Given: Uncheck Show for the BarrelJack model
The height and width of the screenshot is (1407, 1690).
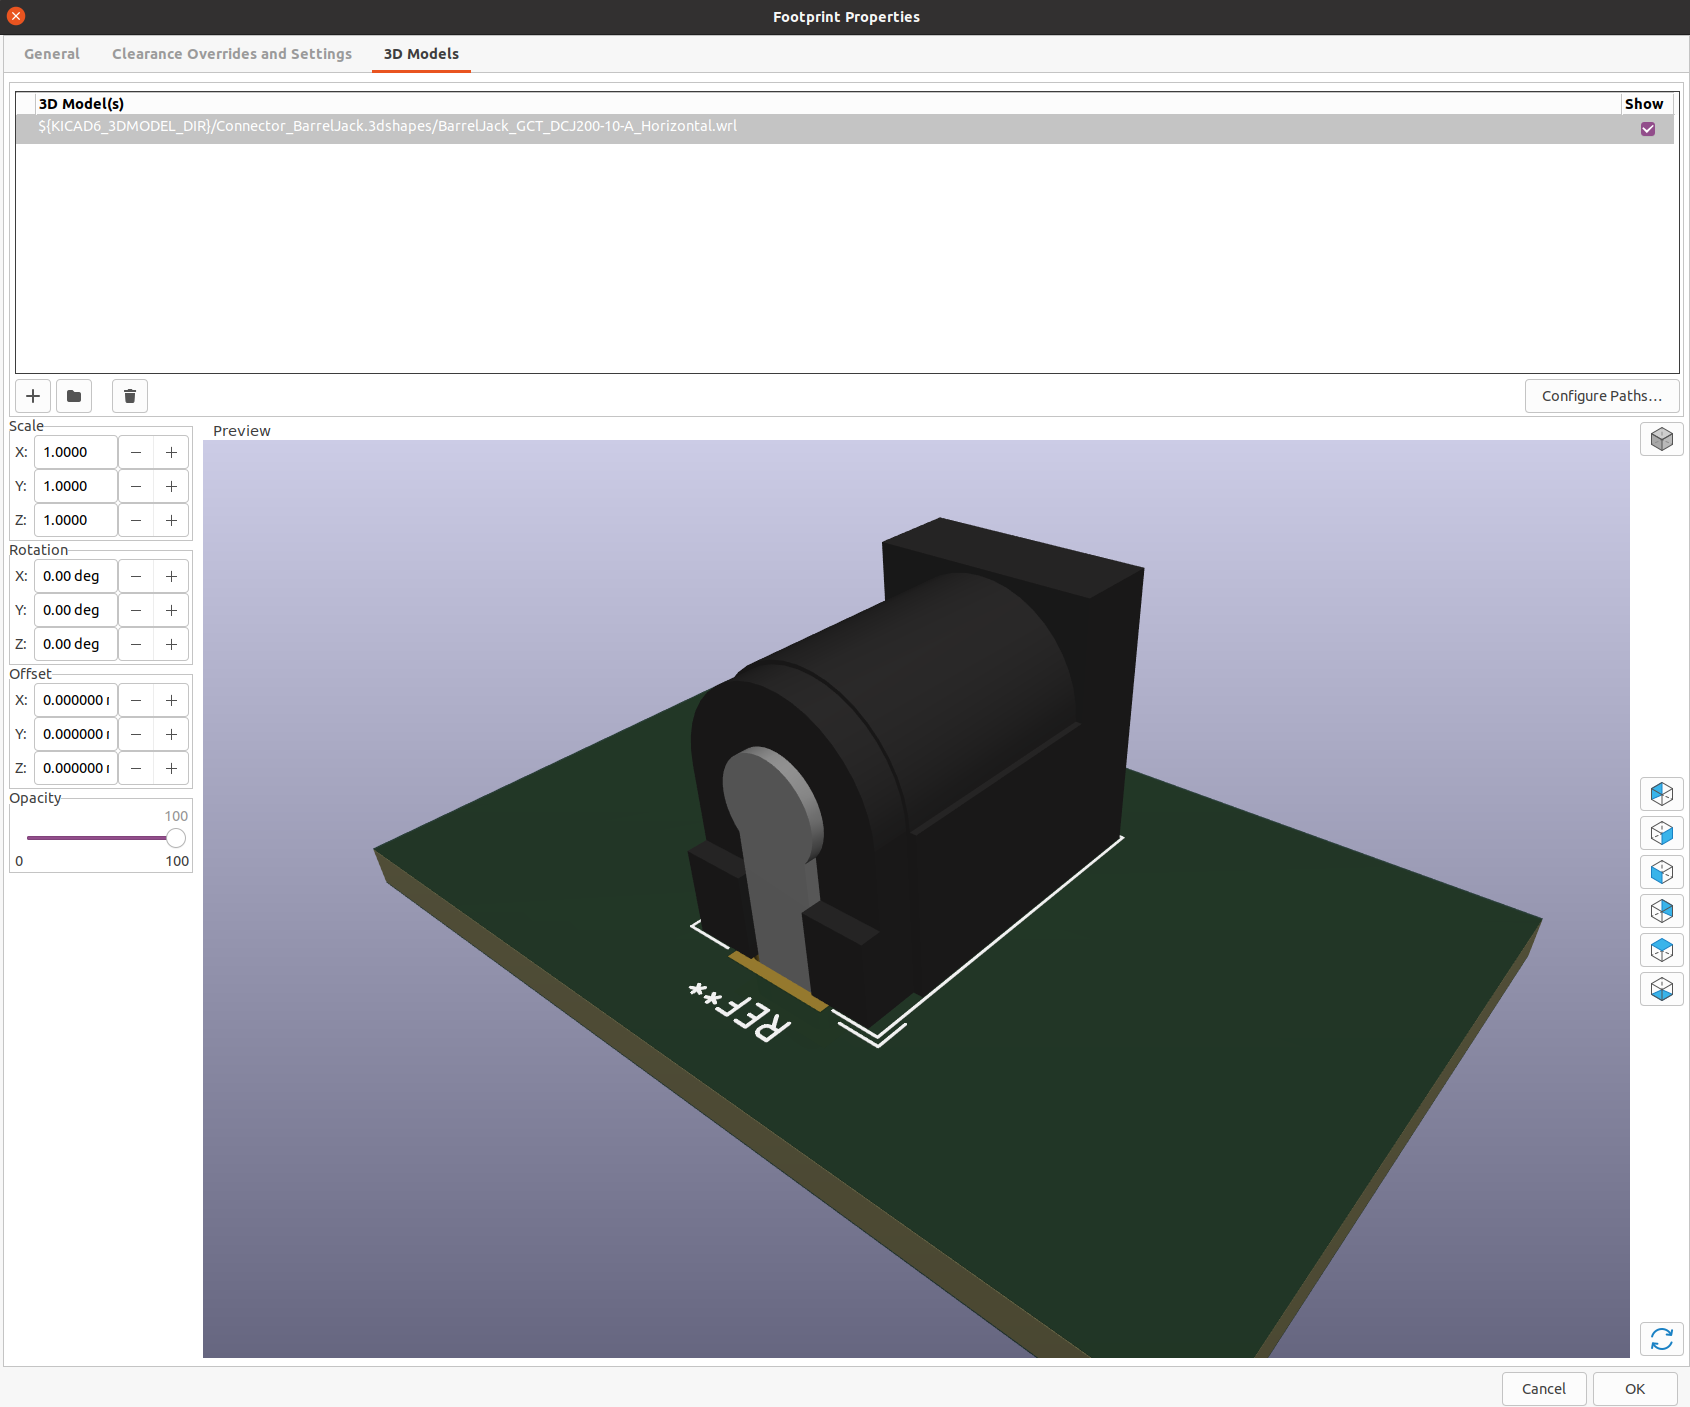Looking at the screenshot, I should click(x=1647, y=129).
